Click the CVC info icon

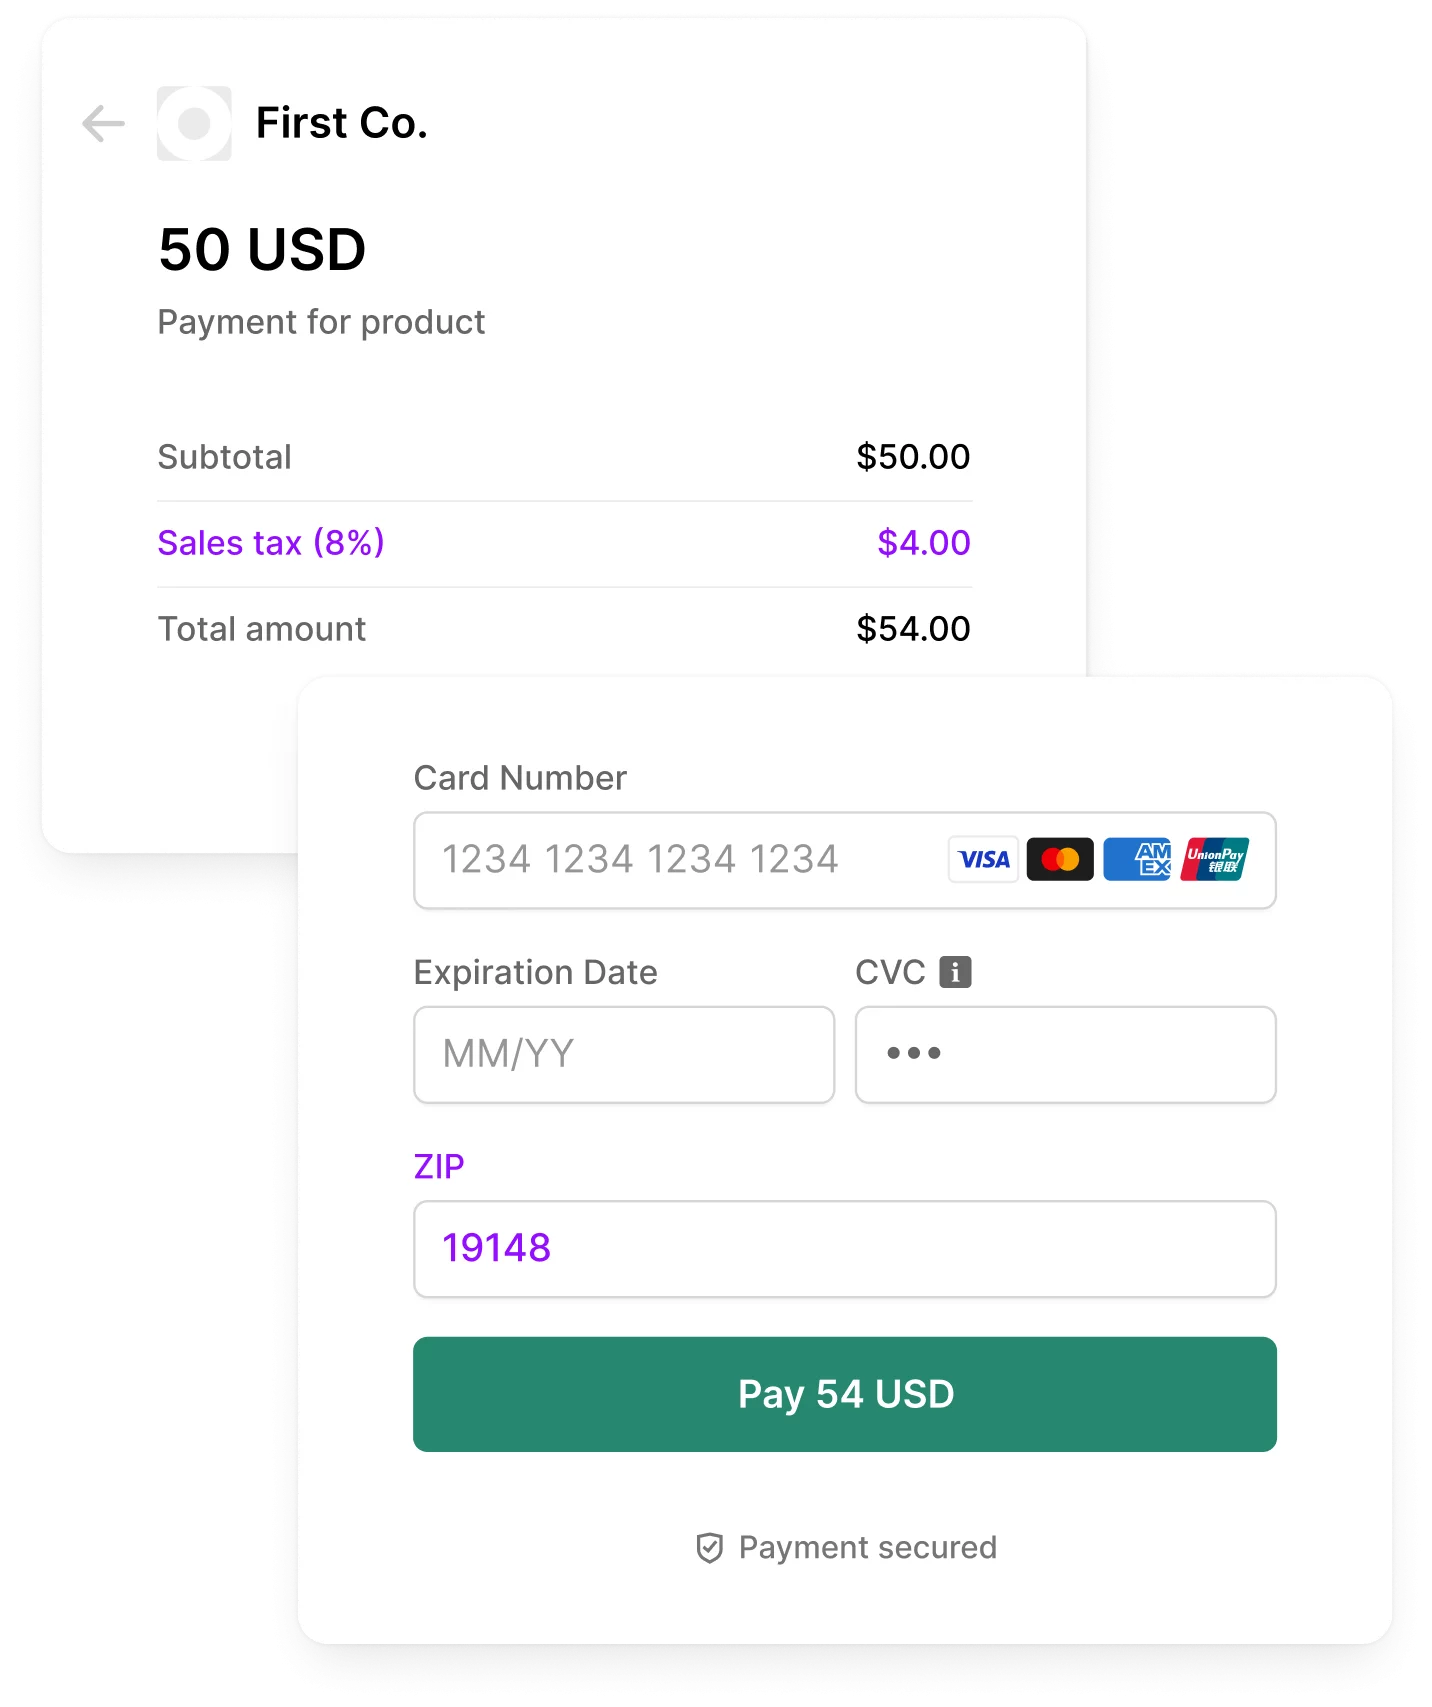click(956, 970)
